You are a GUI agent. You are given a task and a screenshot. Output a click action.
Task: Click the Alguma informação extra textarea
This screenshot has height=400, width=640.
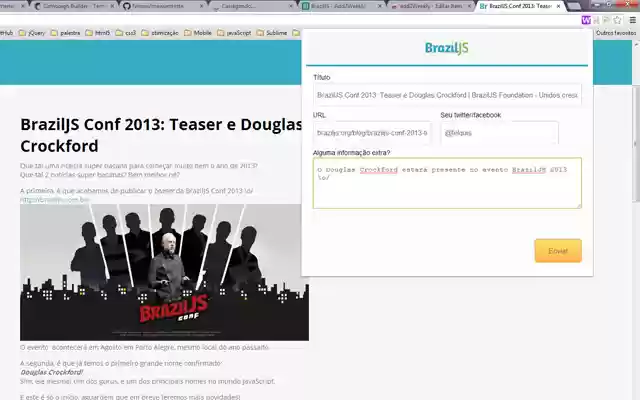tap(447, 183)
